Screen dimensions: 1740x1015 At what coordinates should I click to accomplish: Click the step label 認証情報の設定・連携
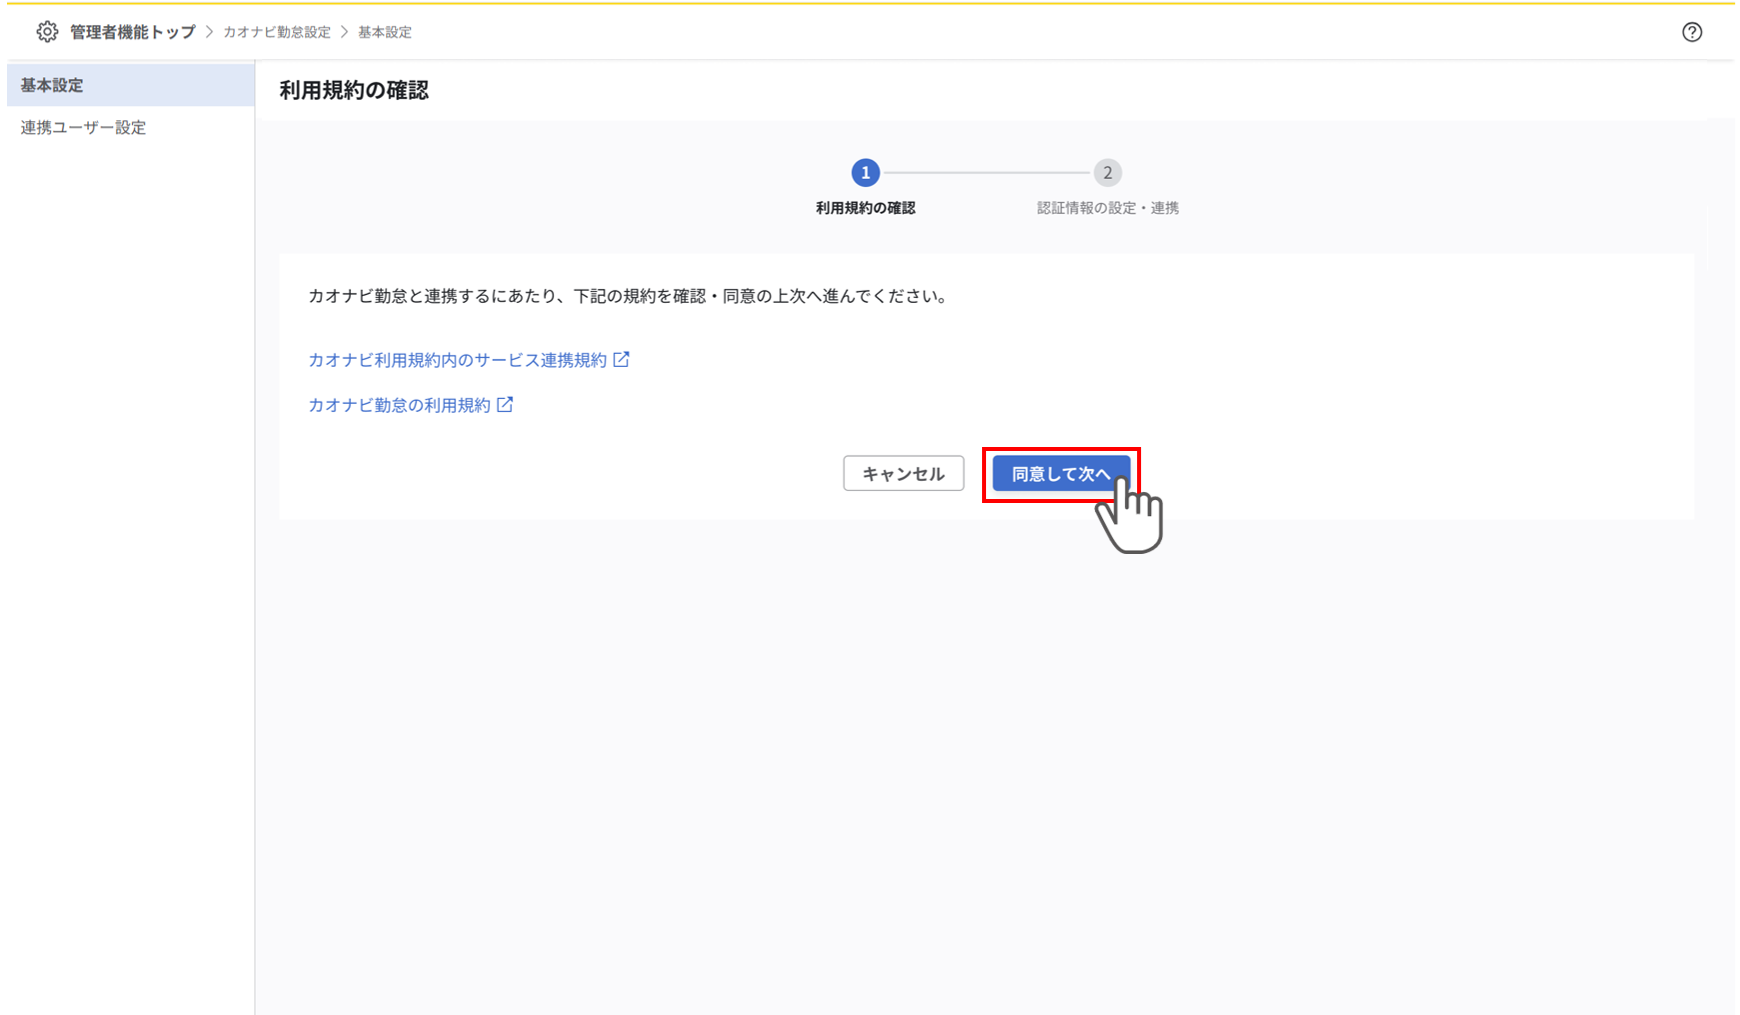point(1107,207)
